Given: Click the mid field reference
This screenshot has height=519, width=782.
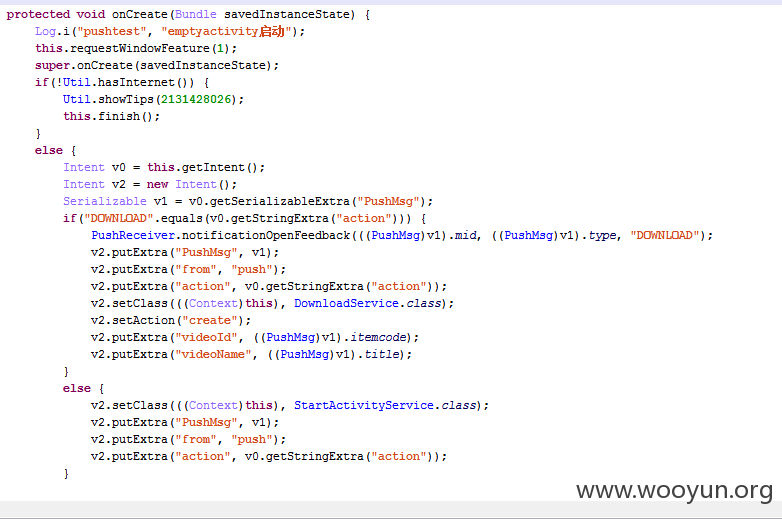Looking at the screenshot, I should (465, 235).
